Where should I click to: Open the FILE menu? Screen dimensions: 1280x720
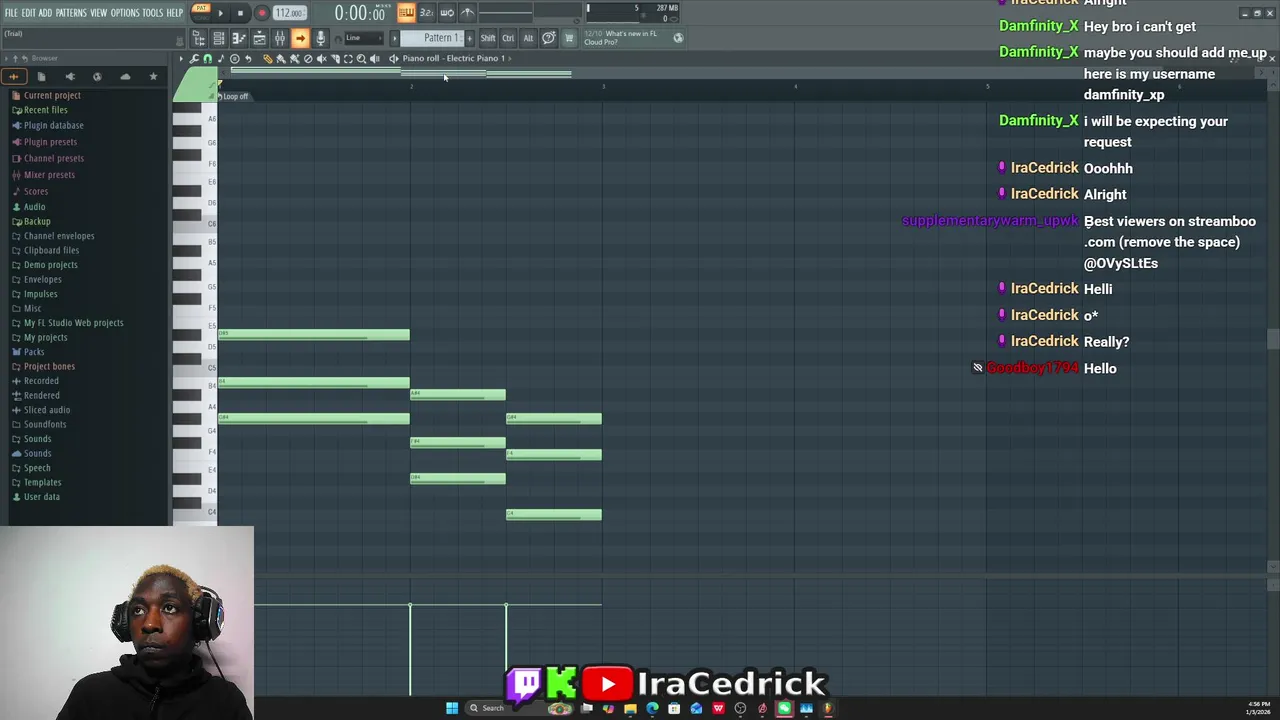click(x=11, y=13)
